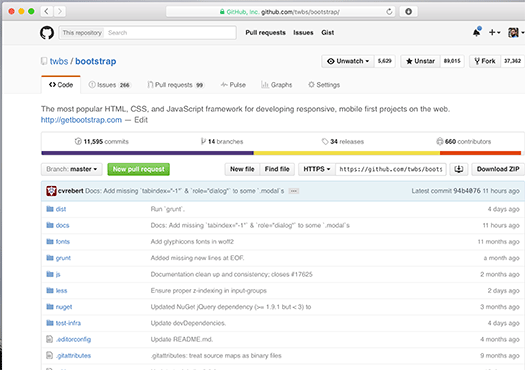This screenshot has height=370, width=525.
Task: Click the Fork button
Action: pos(485,61)
